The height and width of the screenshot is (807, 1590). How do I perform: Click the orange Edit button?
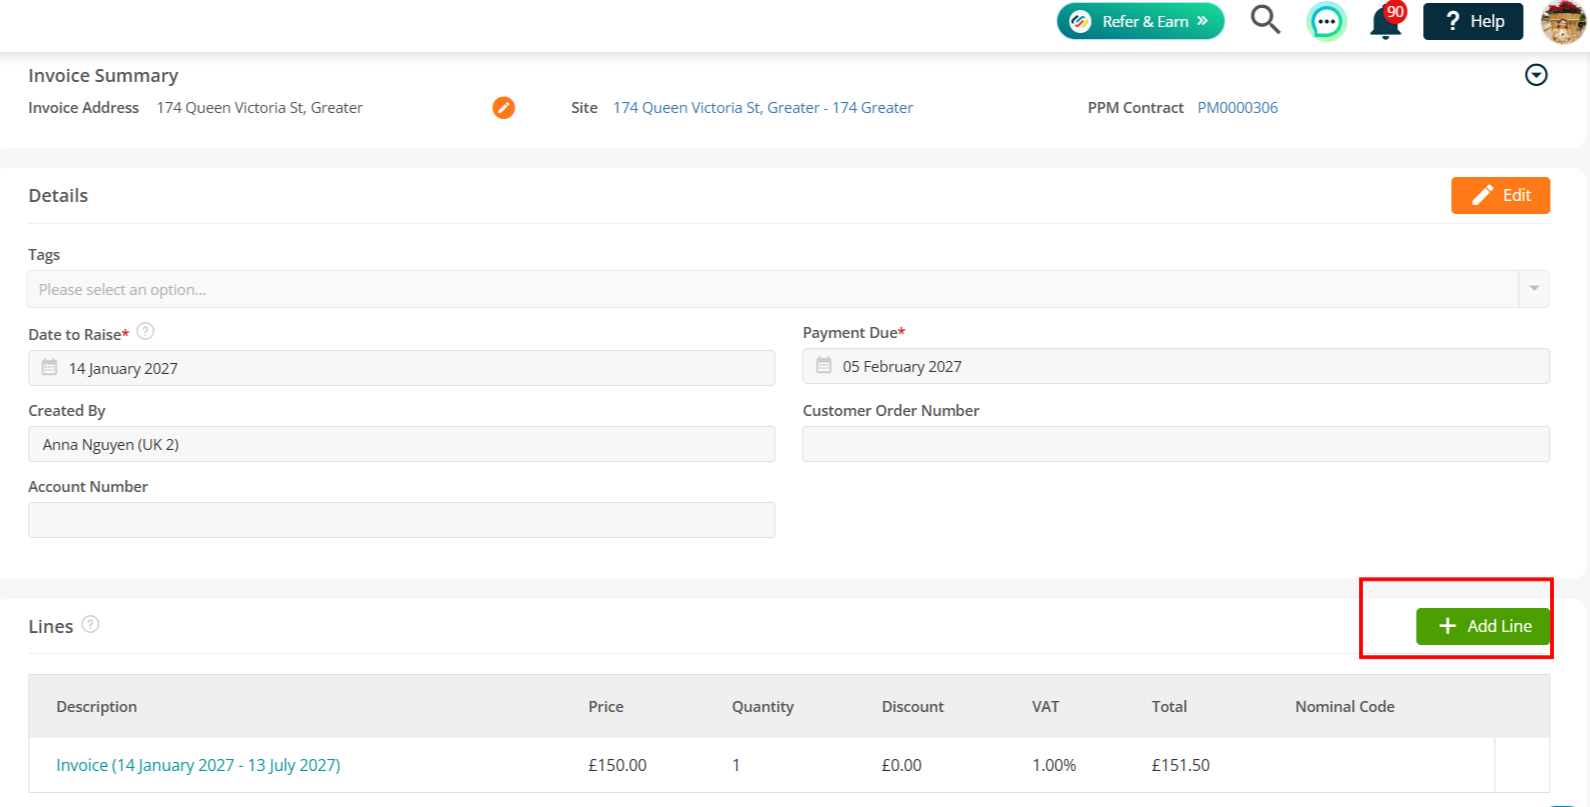click(x=1500, y=195)
